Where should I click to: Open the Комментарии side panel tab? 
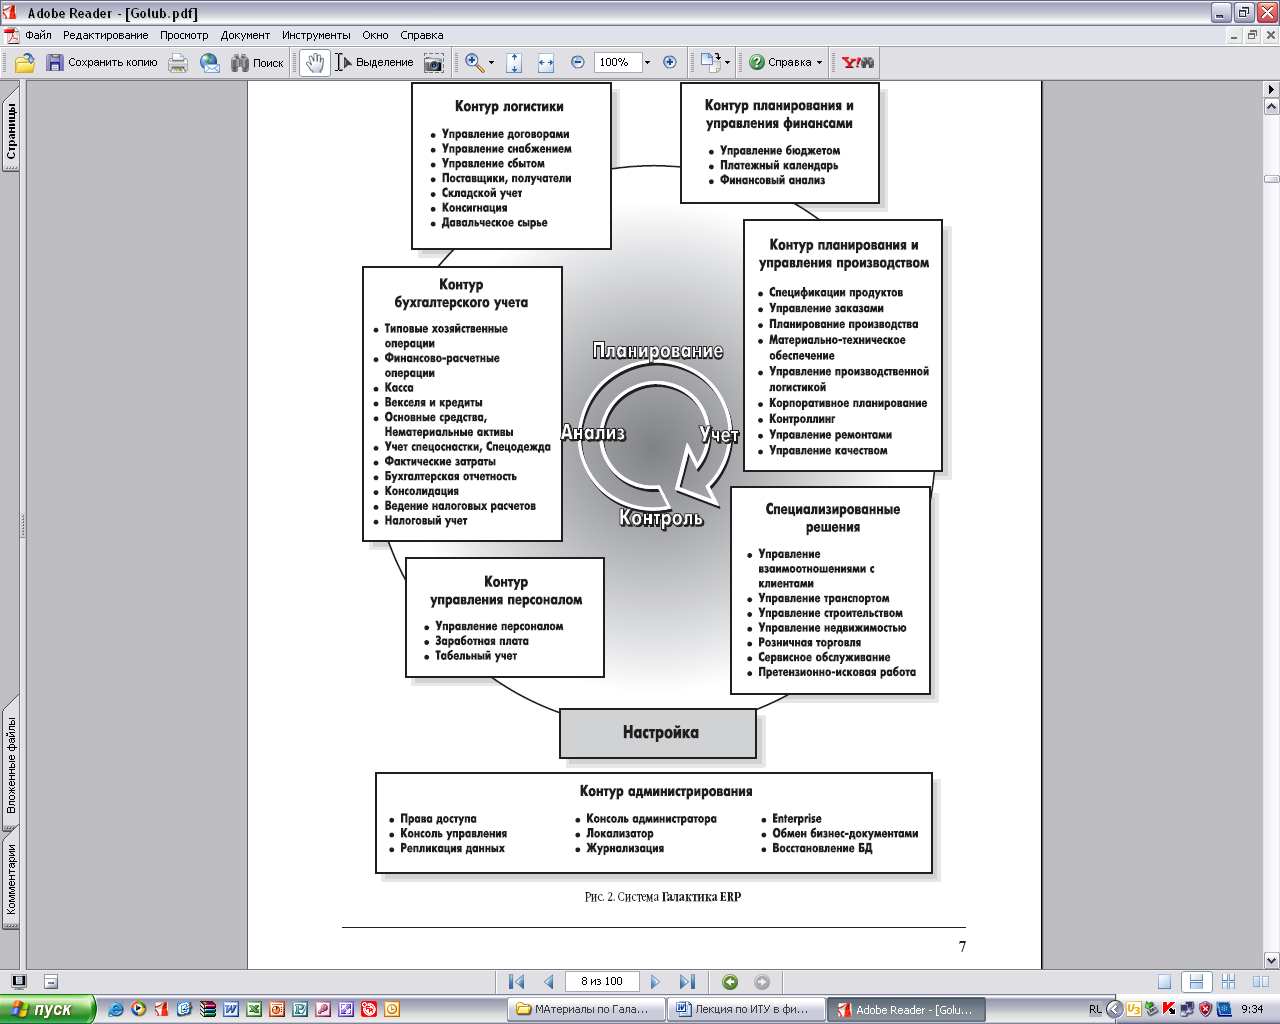[11, 880]
